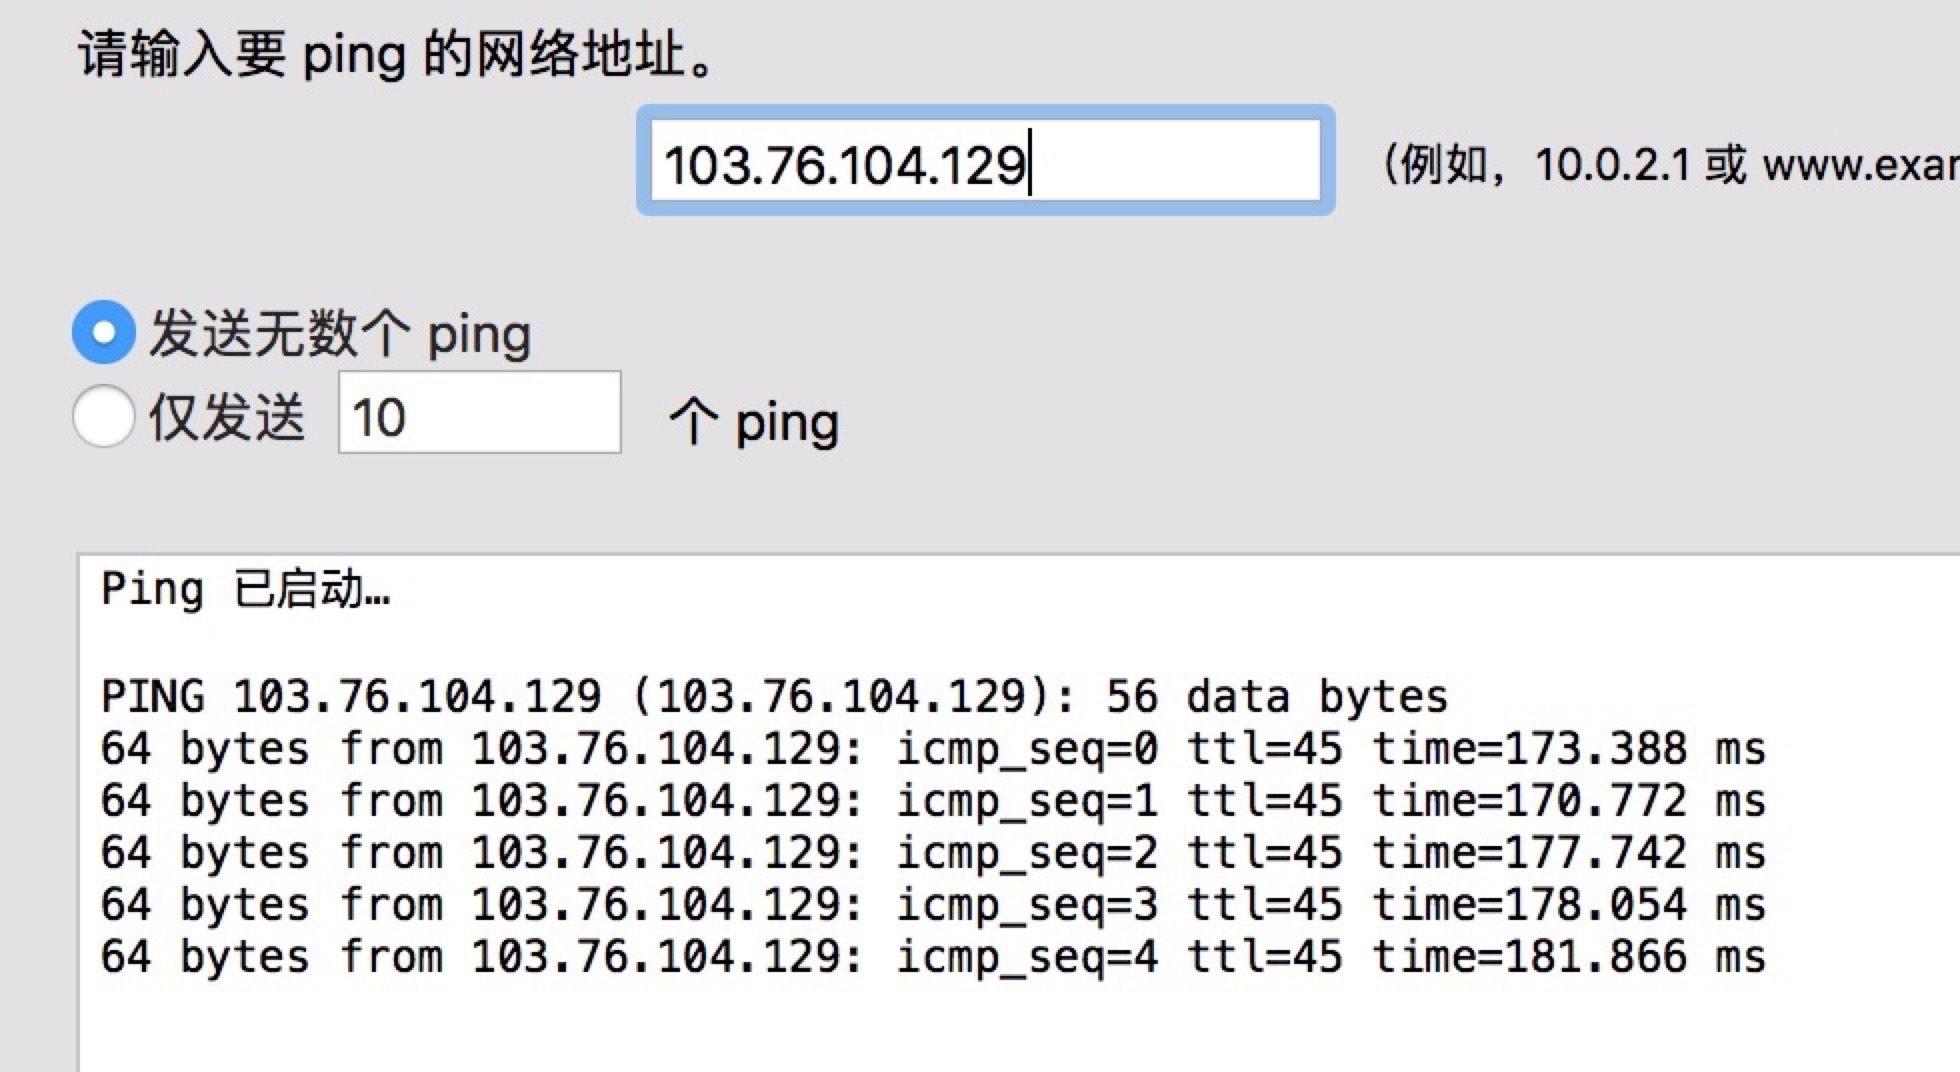
Task: Click the icmp_seq=1 text in output
Action: pyautogui.click(x=1026, y=801)
